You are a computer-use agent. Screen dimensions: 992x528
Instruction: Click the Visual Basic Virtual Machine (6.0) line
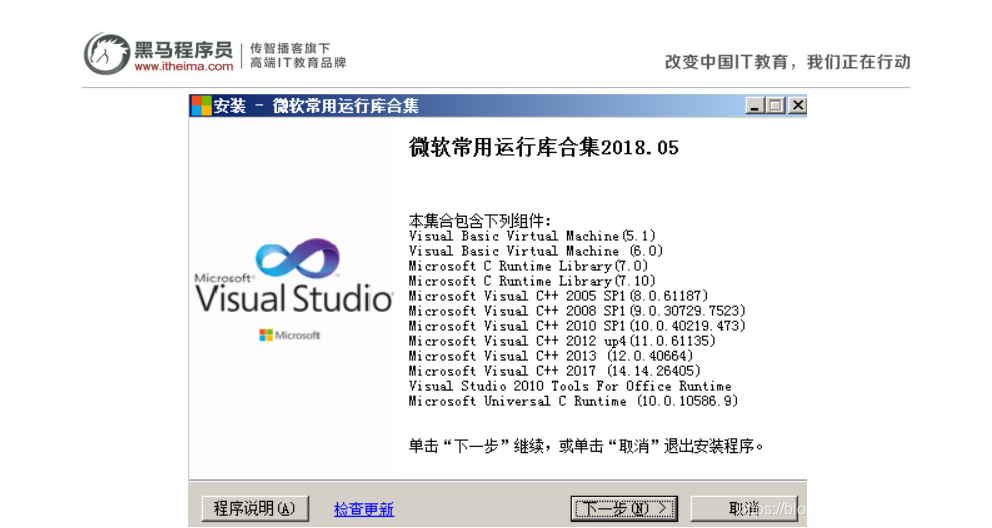[x=536, y=251]
